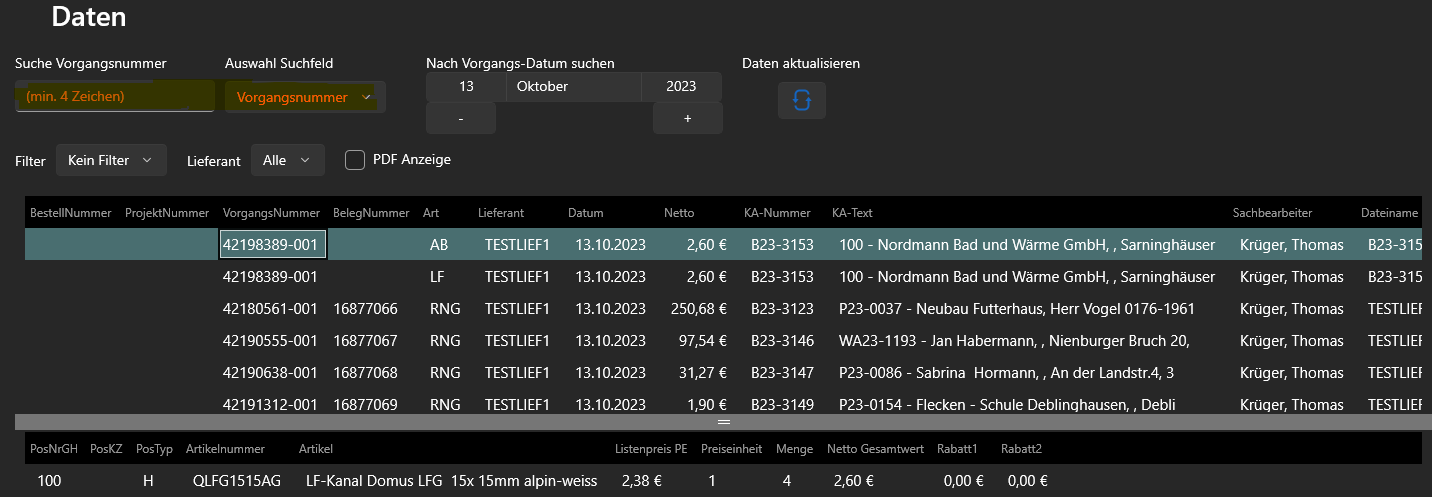Click PosNrGH value 100

50,481
